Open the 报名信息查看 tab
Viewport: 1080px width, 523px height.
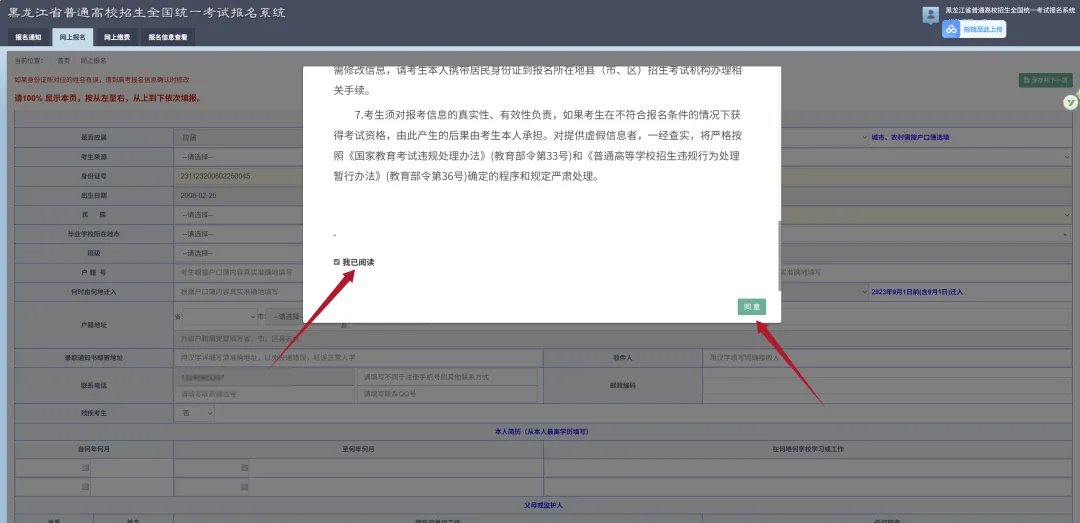[167, 38]
